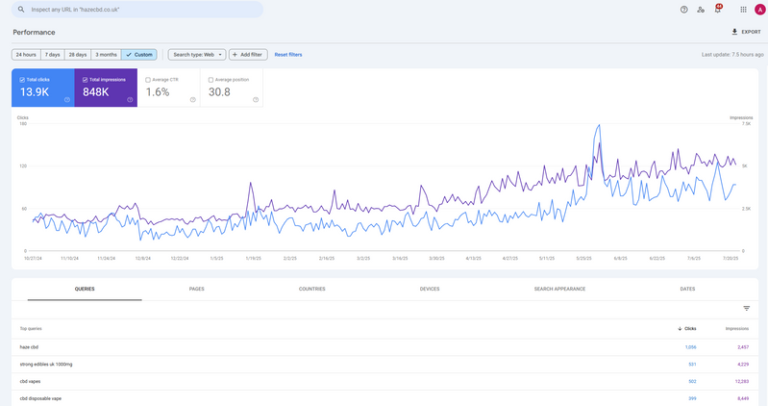Click the help icon on Total impressions card
Image resolution: width=768 pixels, height=406 pixels.
130,99
